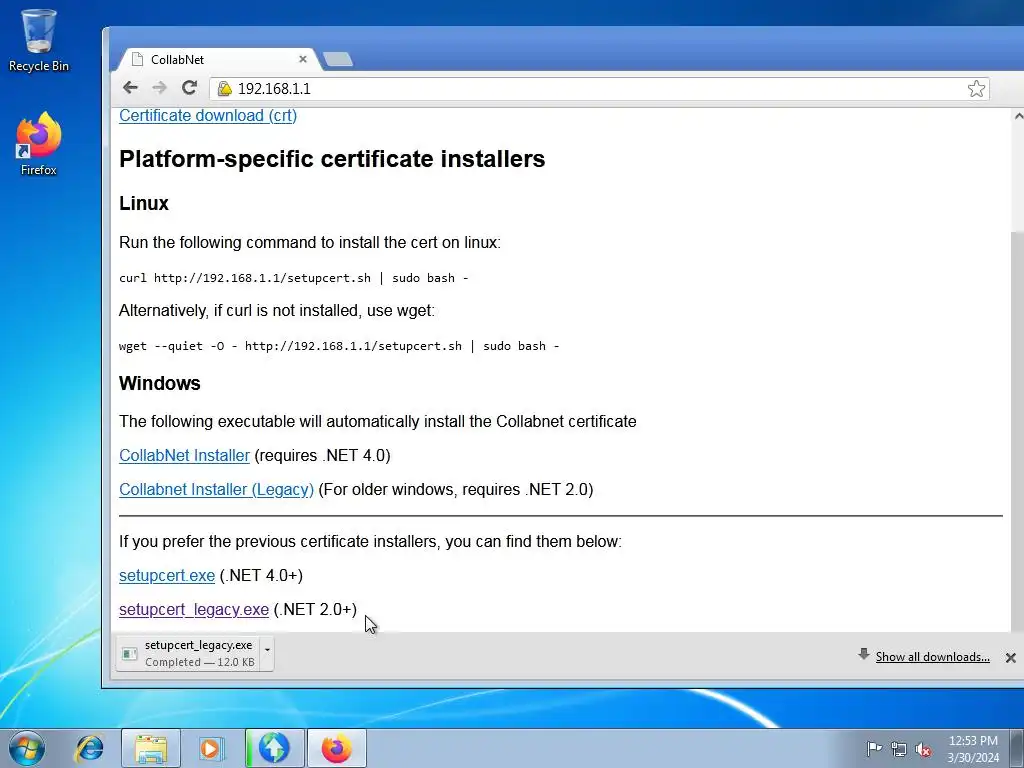Image resolution: width=1024 pixels, height=768 pixels.
Task: Reload the page with the refresh icon
Action: [x=189, y=88]
